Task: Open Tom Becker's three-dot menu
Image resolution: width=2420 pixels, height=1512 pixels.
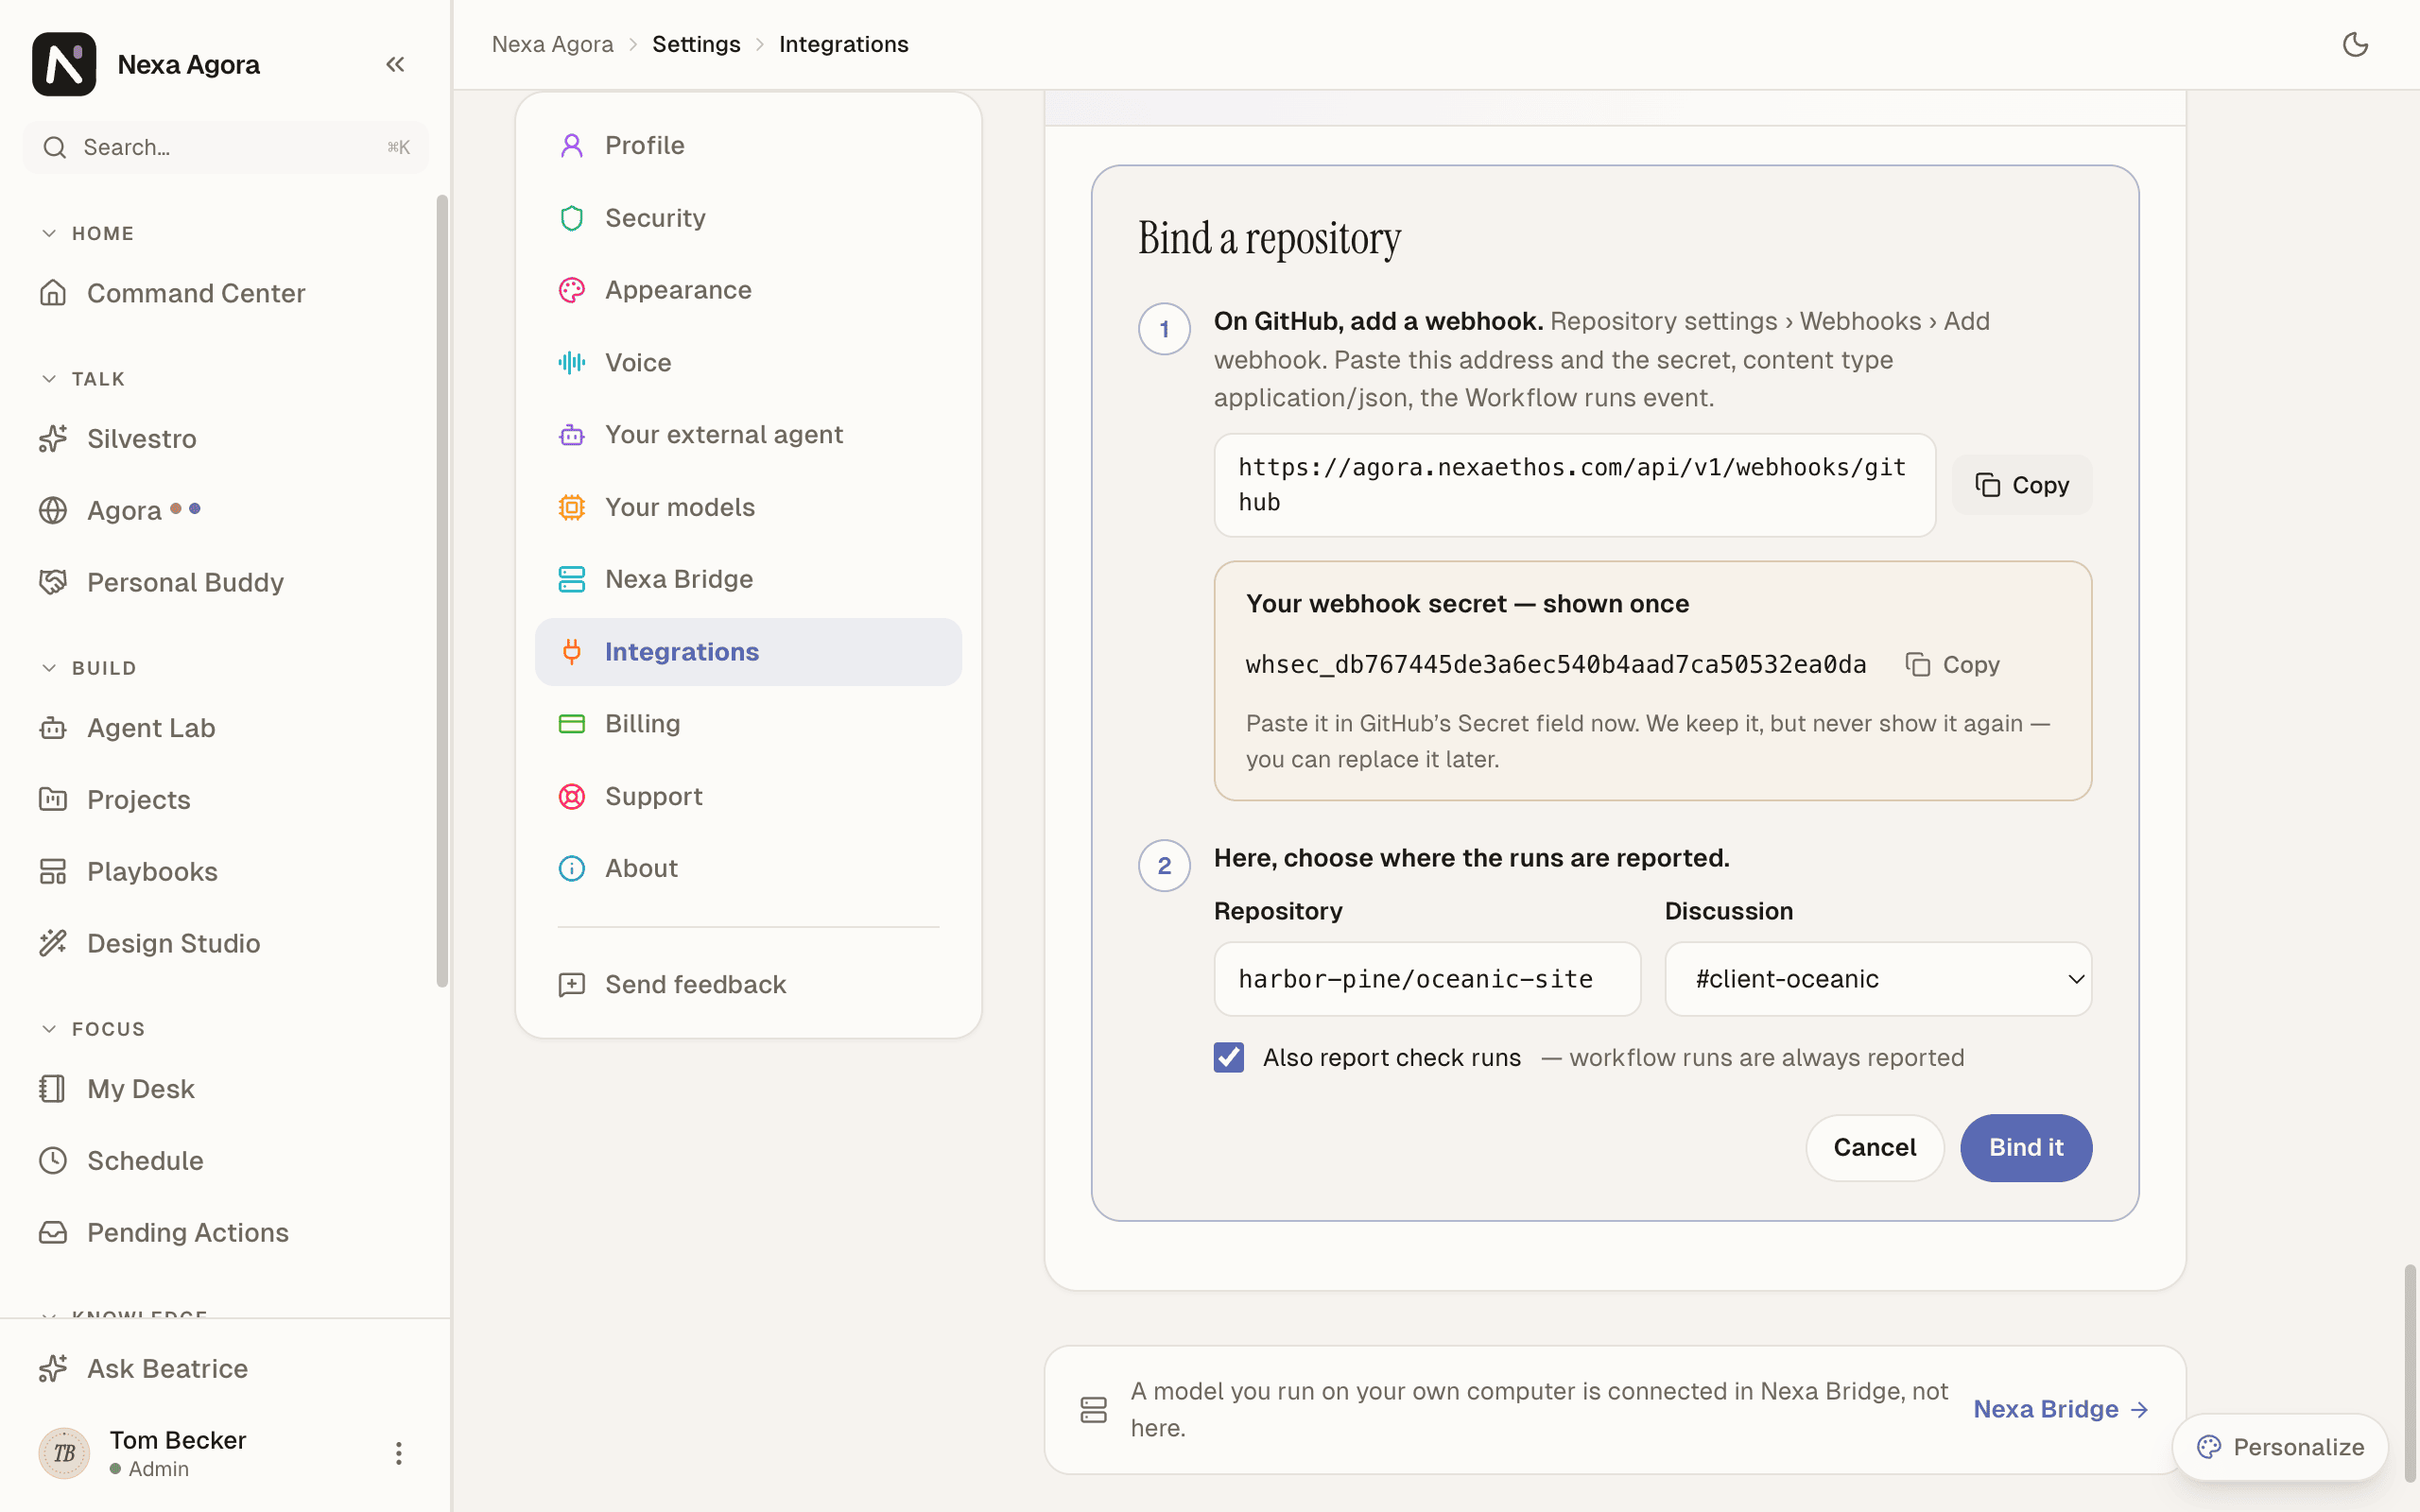Action: tap(398, 1453)
